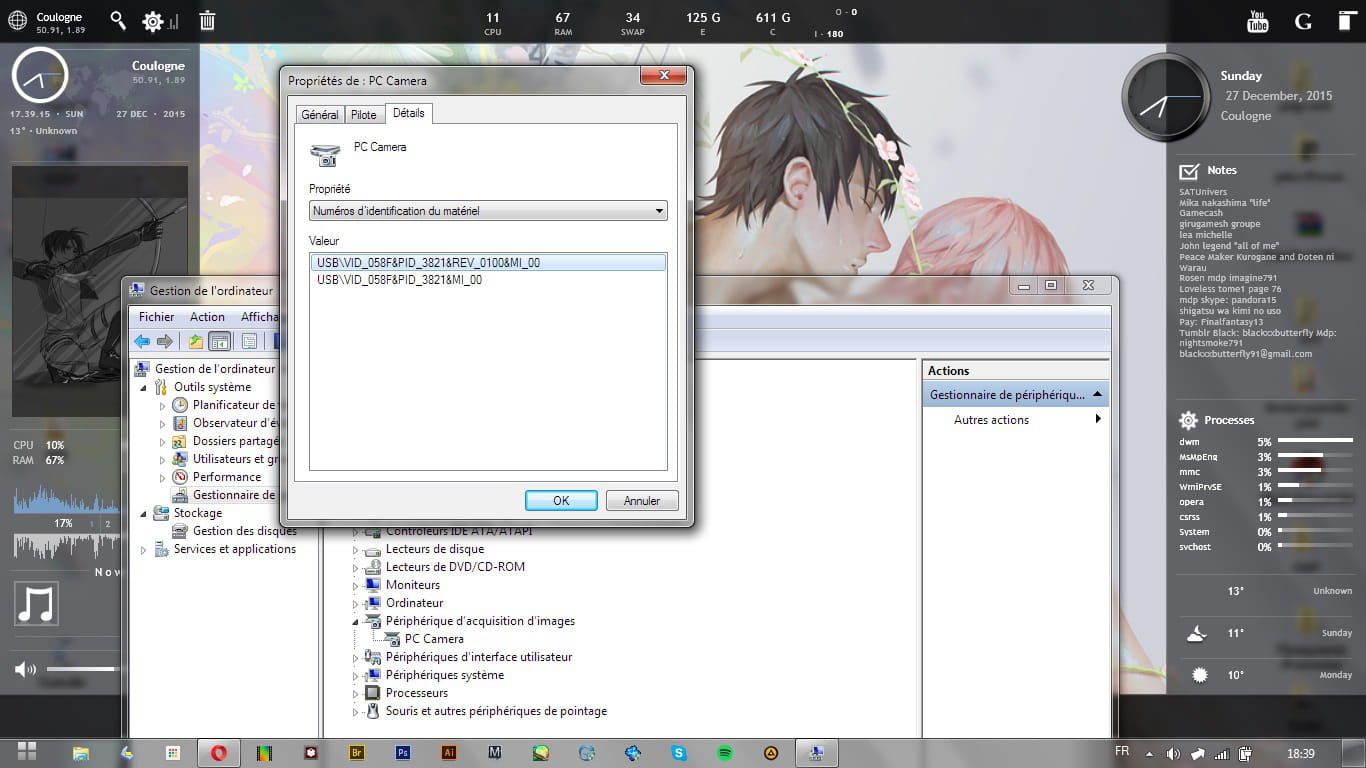The height and width of the screenshot is (768, 1366).
Task: Open the settings gear in the top bar
Action: 152,21
